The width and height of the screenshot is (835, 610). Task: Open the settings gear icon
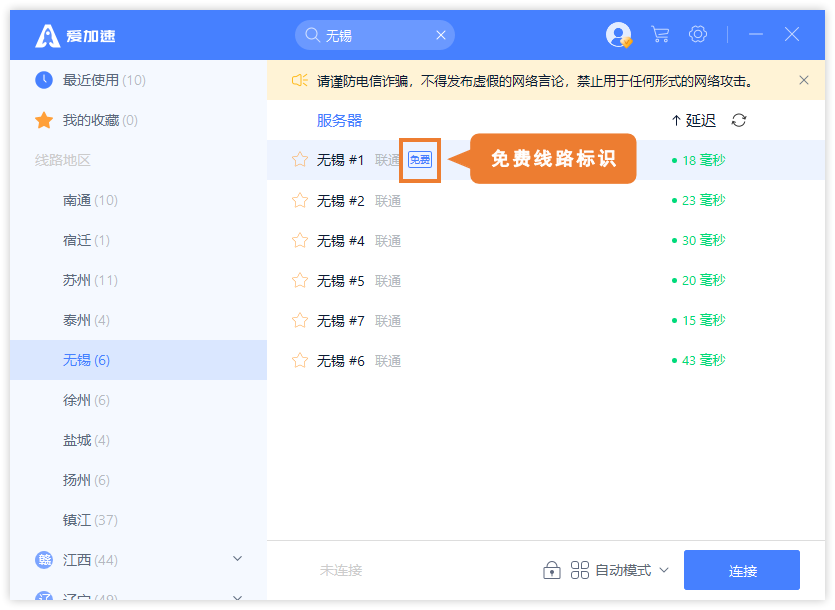pyautogui.click(x=698, y=35)
